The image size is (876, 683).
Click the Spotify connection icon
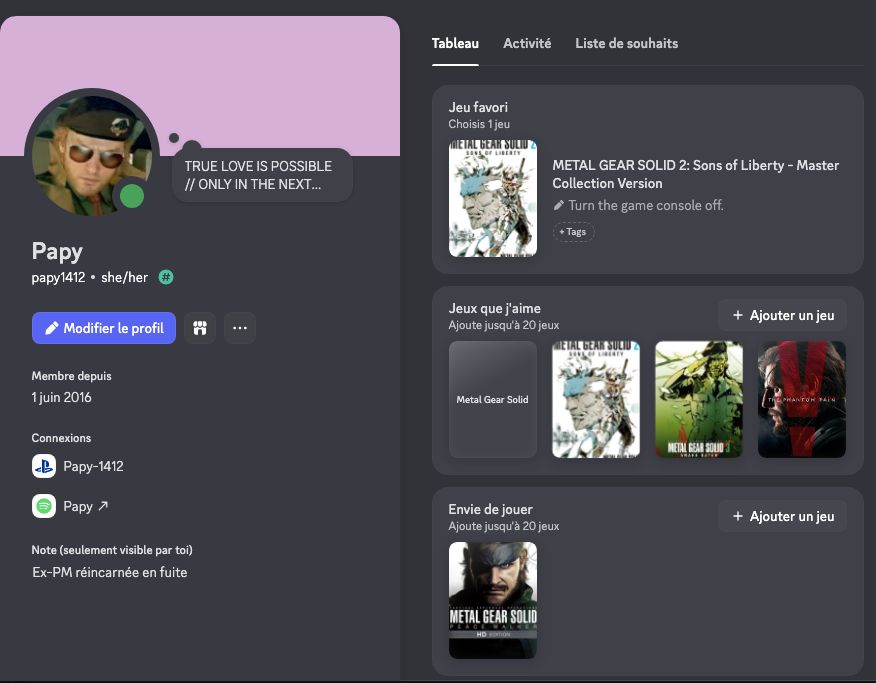[x=44, y=507]
